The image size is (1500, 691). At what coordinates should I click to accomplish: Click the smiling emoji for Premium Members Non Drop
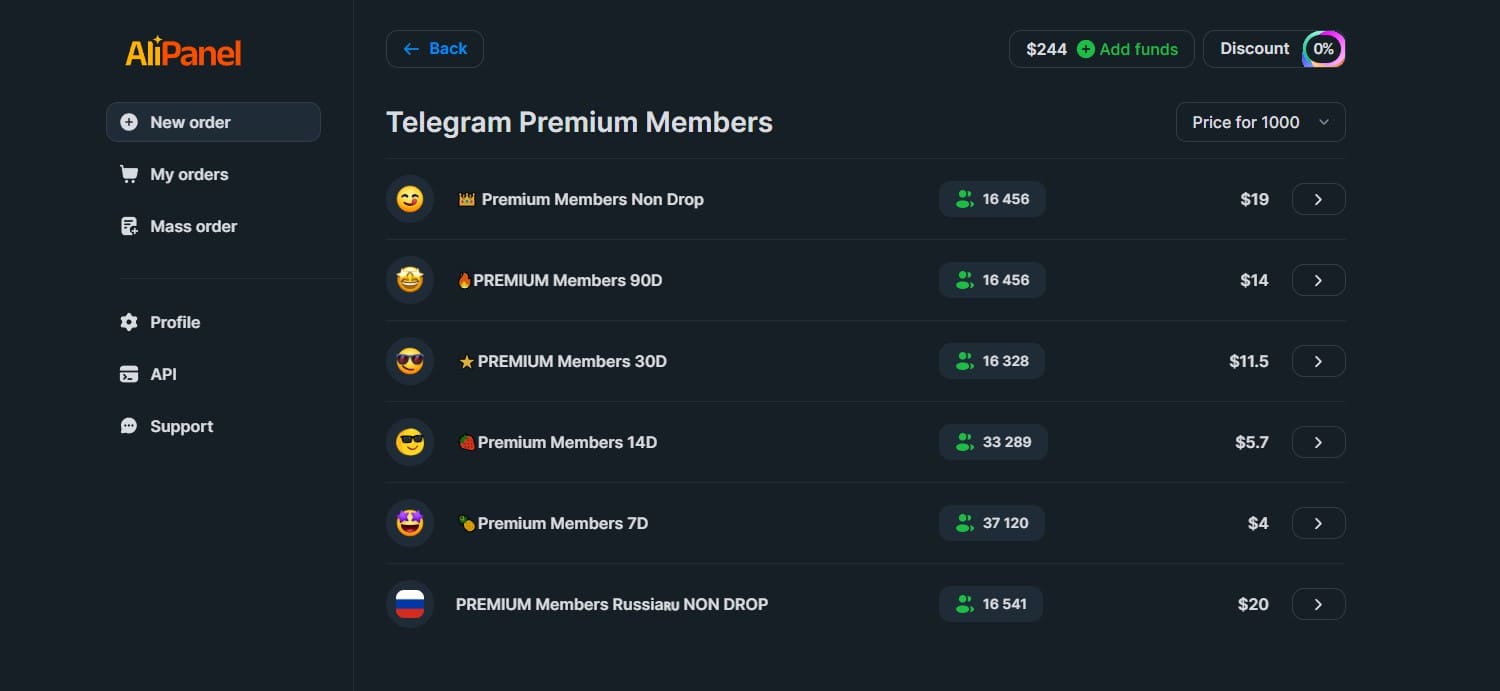409,198
